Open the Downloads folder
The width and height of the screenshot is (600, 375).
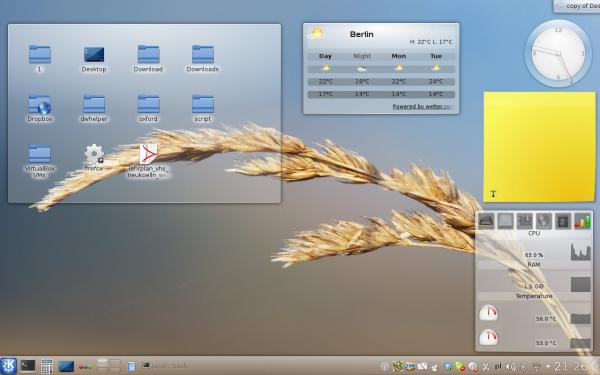(202, 58)
